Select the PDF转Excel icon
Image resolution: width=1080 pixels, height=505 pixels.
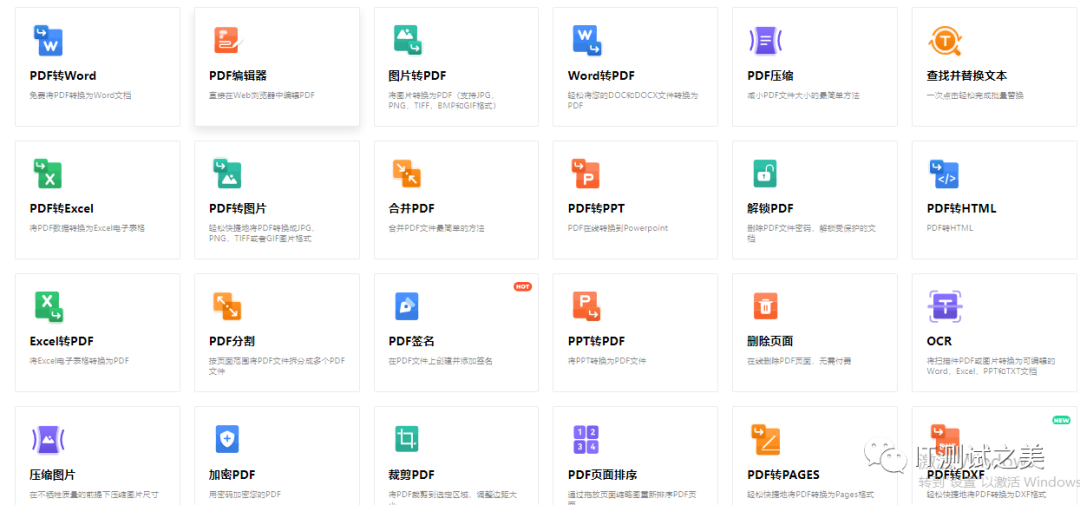(x=47, y=174)
